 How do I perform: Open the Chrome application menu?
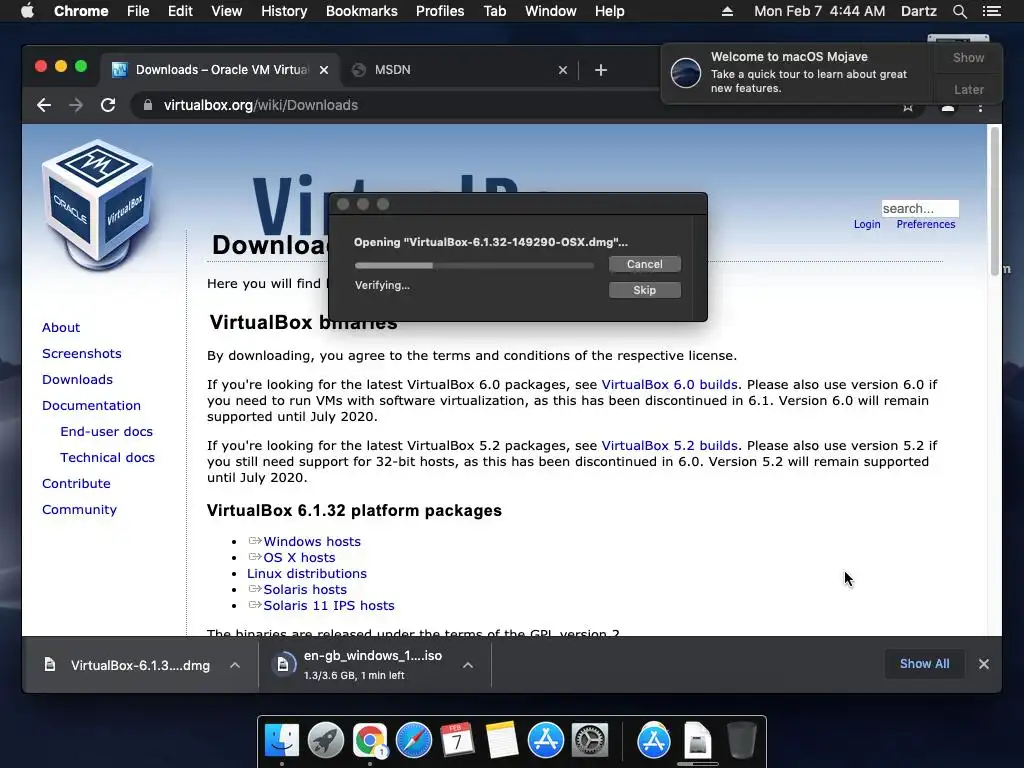click(81, 11)
